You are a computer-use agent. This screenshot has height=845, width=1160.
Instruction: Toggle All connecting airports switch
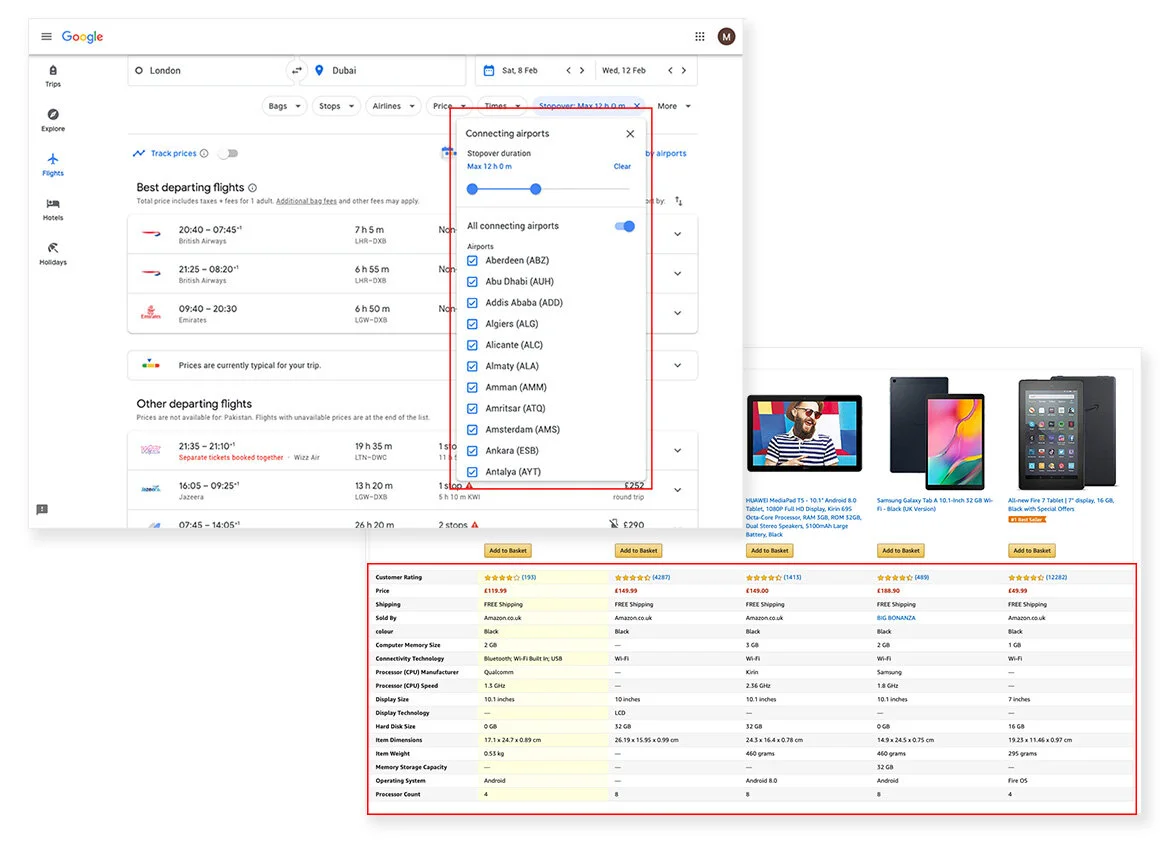[625, 226]
